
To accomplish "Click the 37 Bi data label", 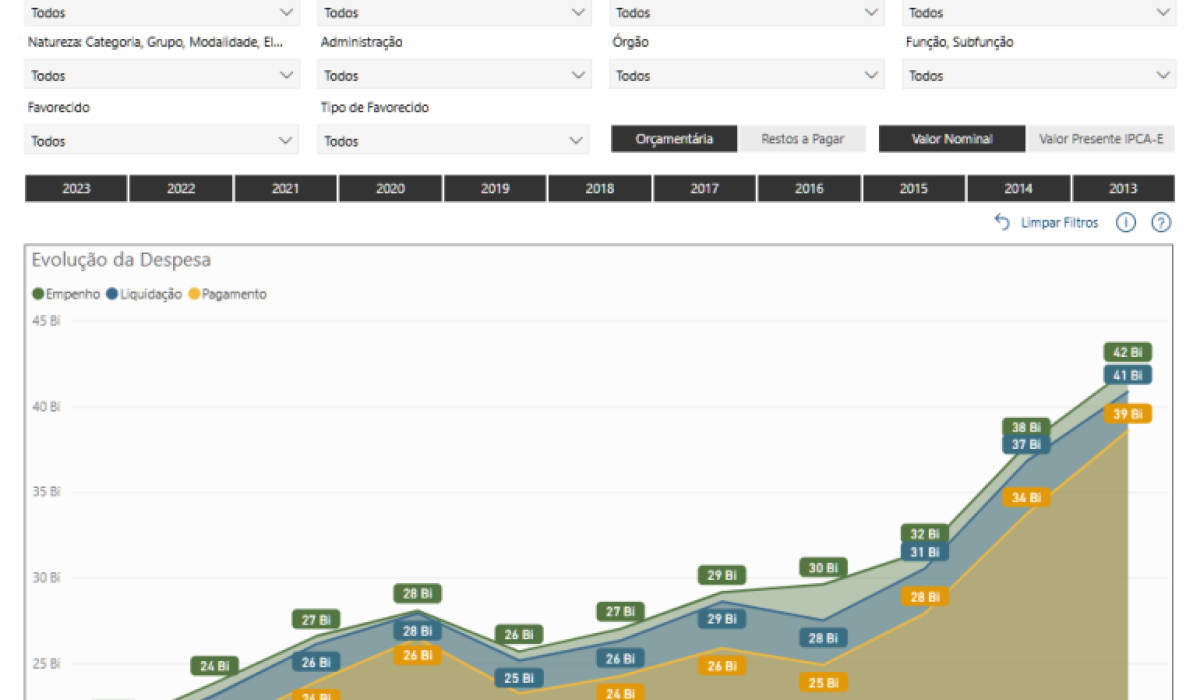I will point(1026,444).
